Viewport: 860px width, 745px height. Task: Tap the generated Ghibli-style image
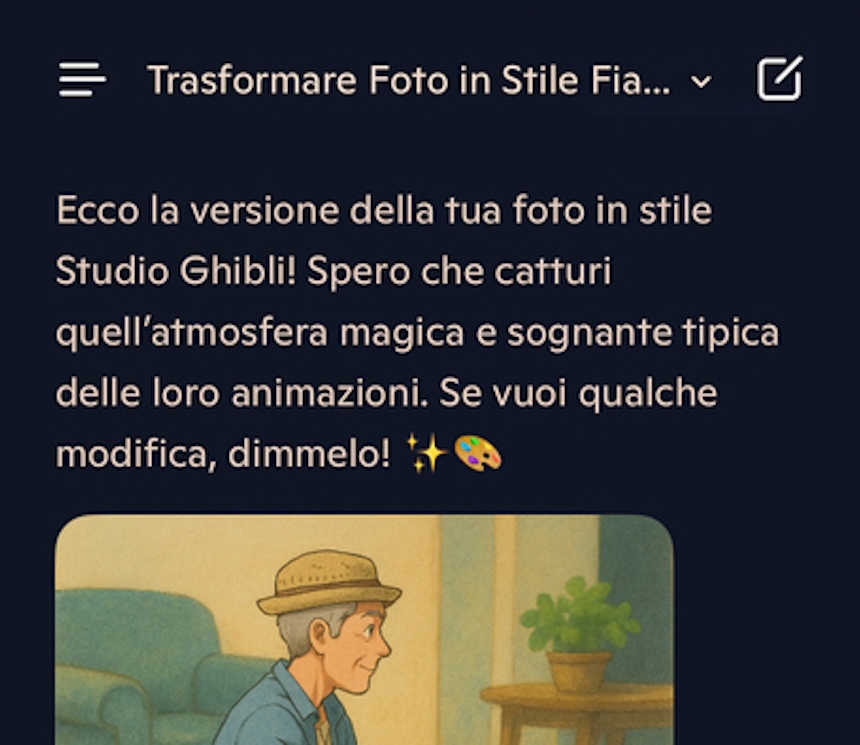364,629
